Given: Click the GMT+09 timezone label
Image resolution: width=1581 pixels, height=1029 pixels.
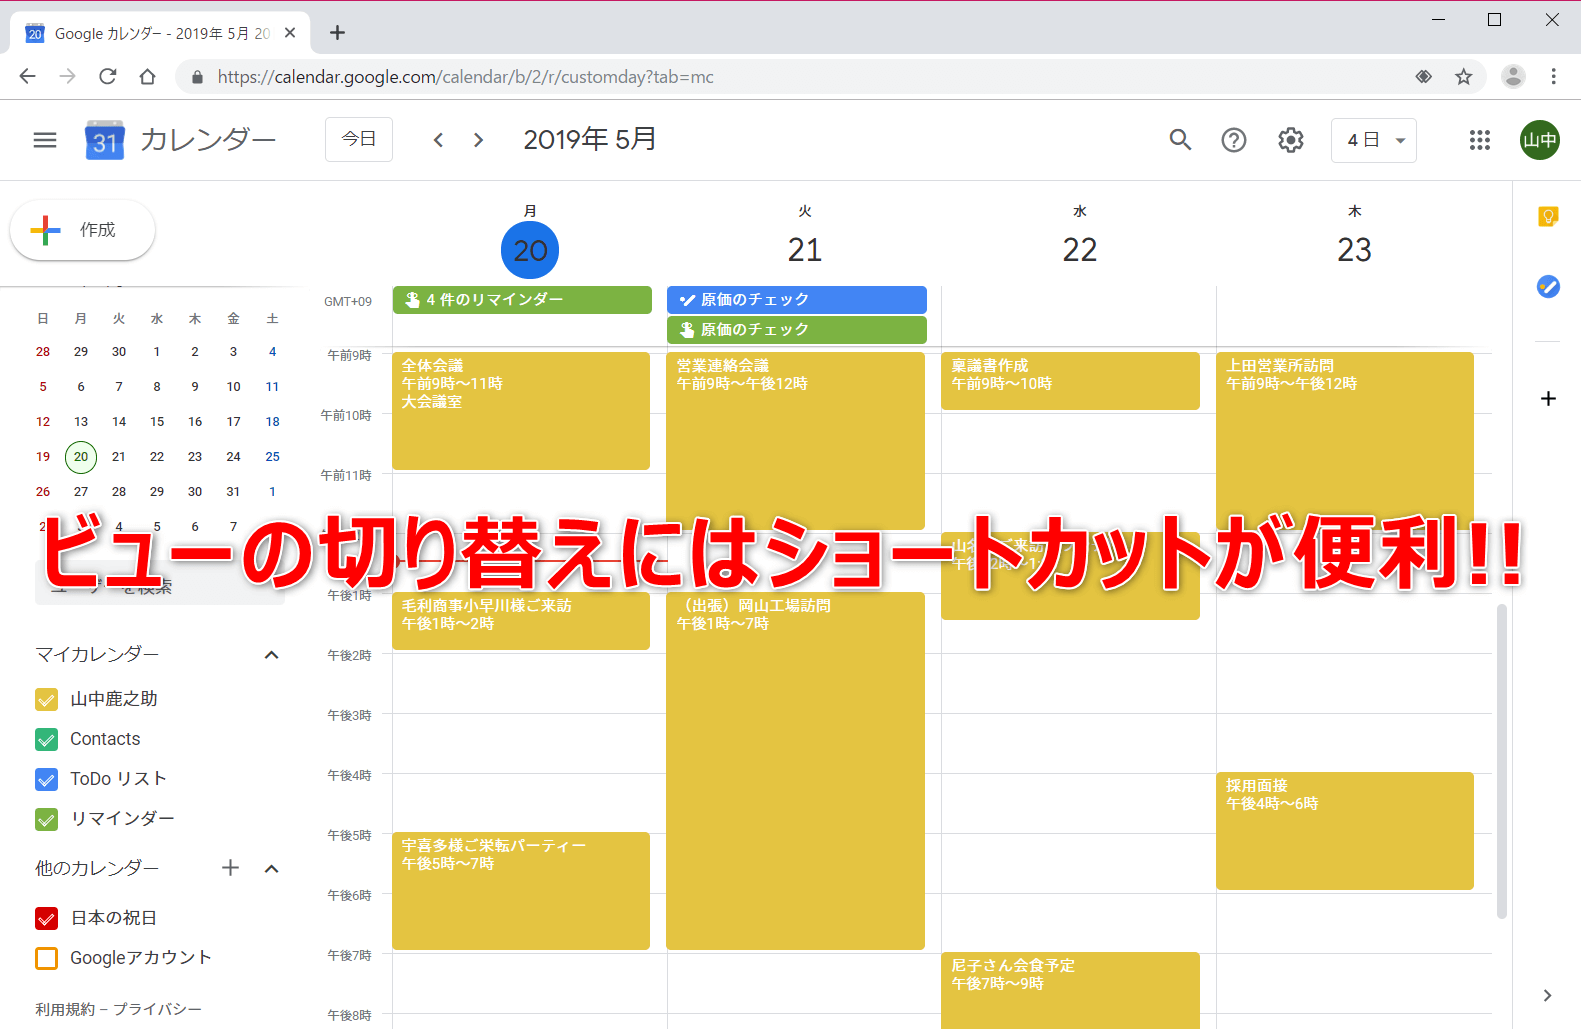Looking at the screenshot, I should pyautogui.click(x=348, y=302).
